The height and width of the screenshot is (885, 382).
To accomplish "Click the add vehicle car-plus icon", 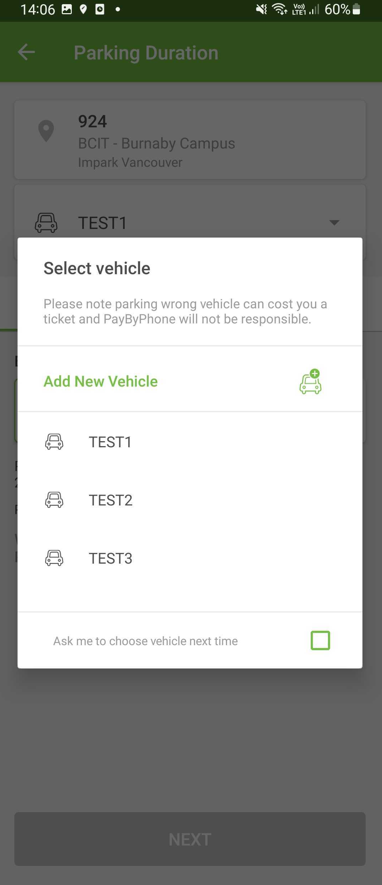I will click(310, 382).
